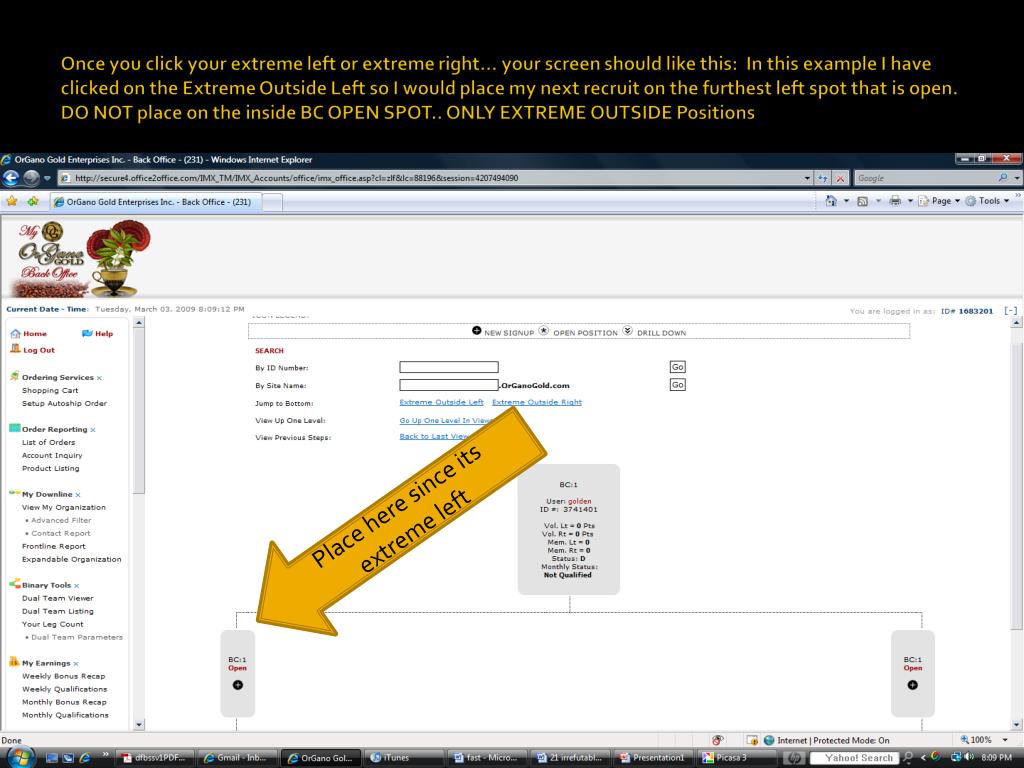Open the Tools menu
Image resolution: width=1024 pixels, height=768 pixels.
coord(988,201)
